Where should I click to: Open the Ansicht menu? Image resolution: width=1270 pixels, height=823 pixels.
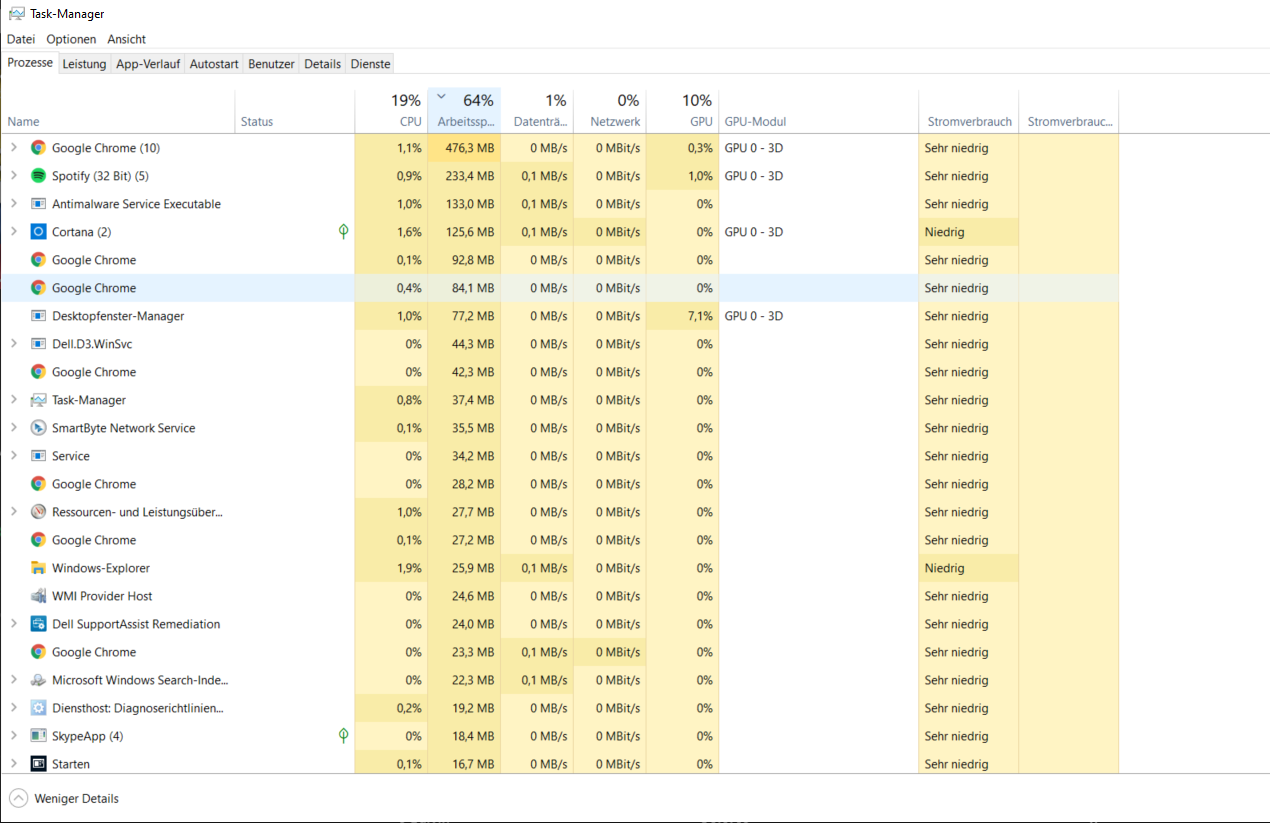pyautogui.click(x=127, y=39)
